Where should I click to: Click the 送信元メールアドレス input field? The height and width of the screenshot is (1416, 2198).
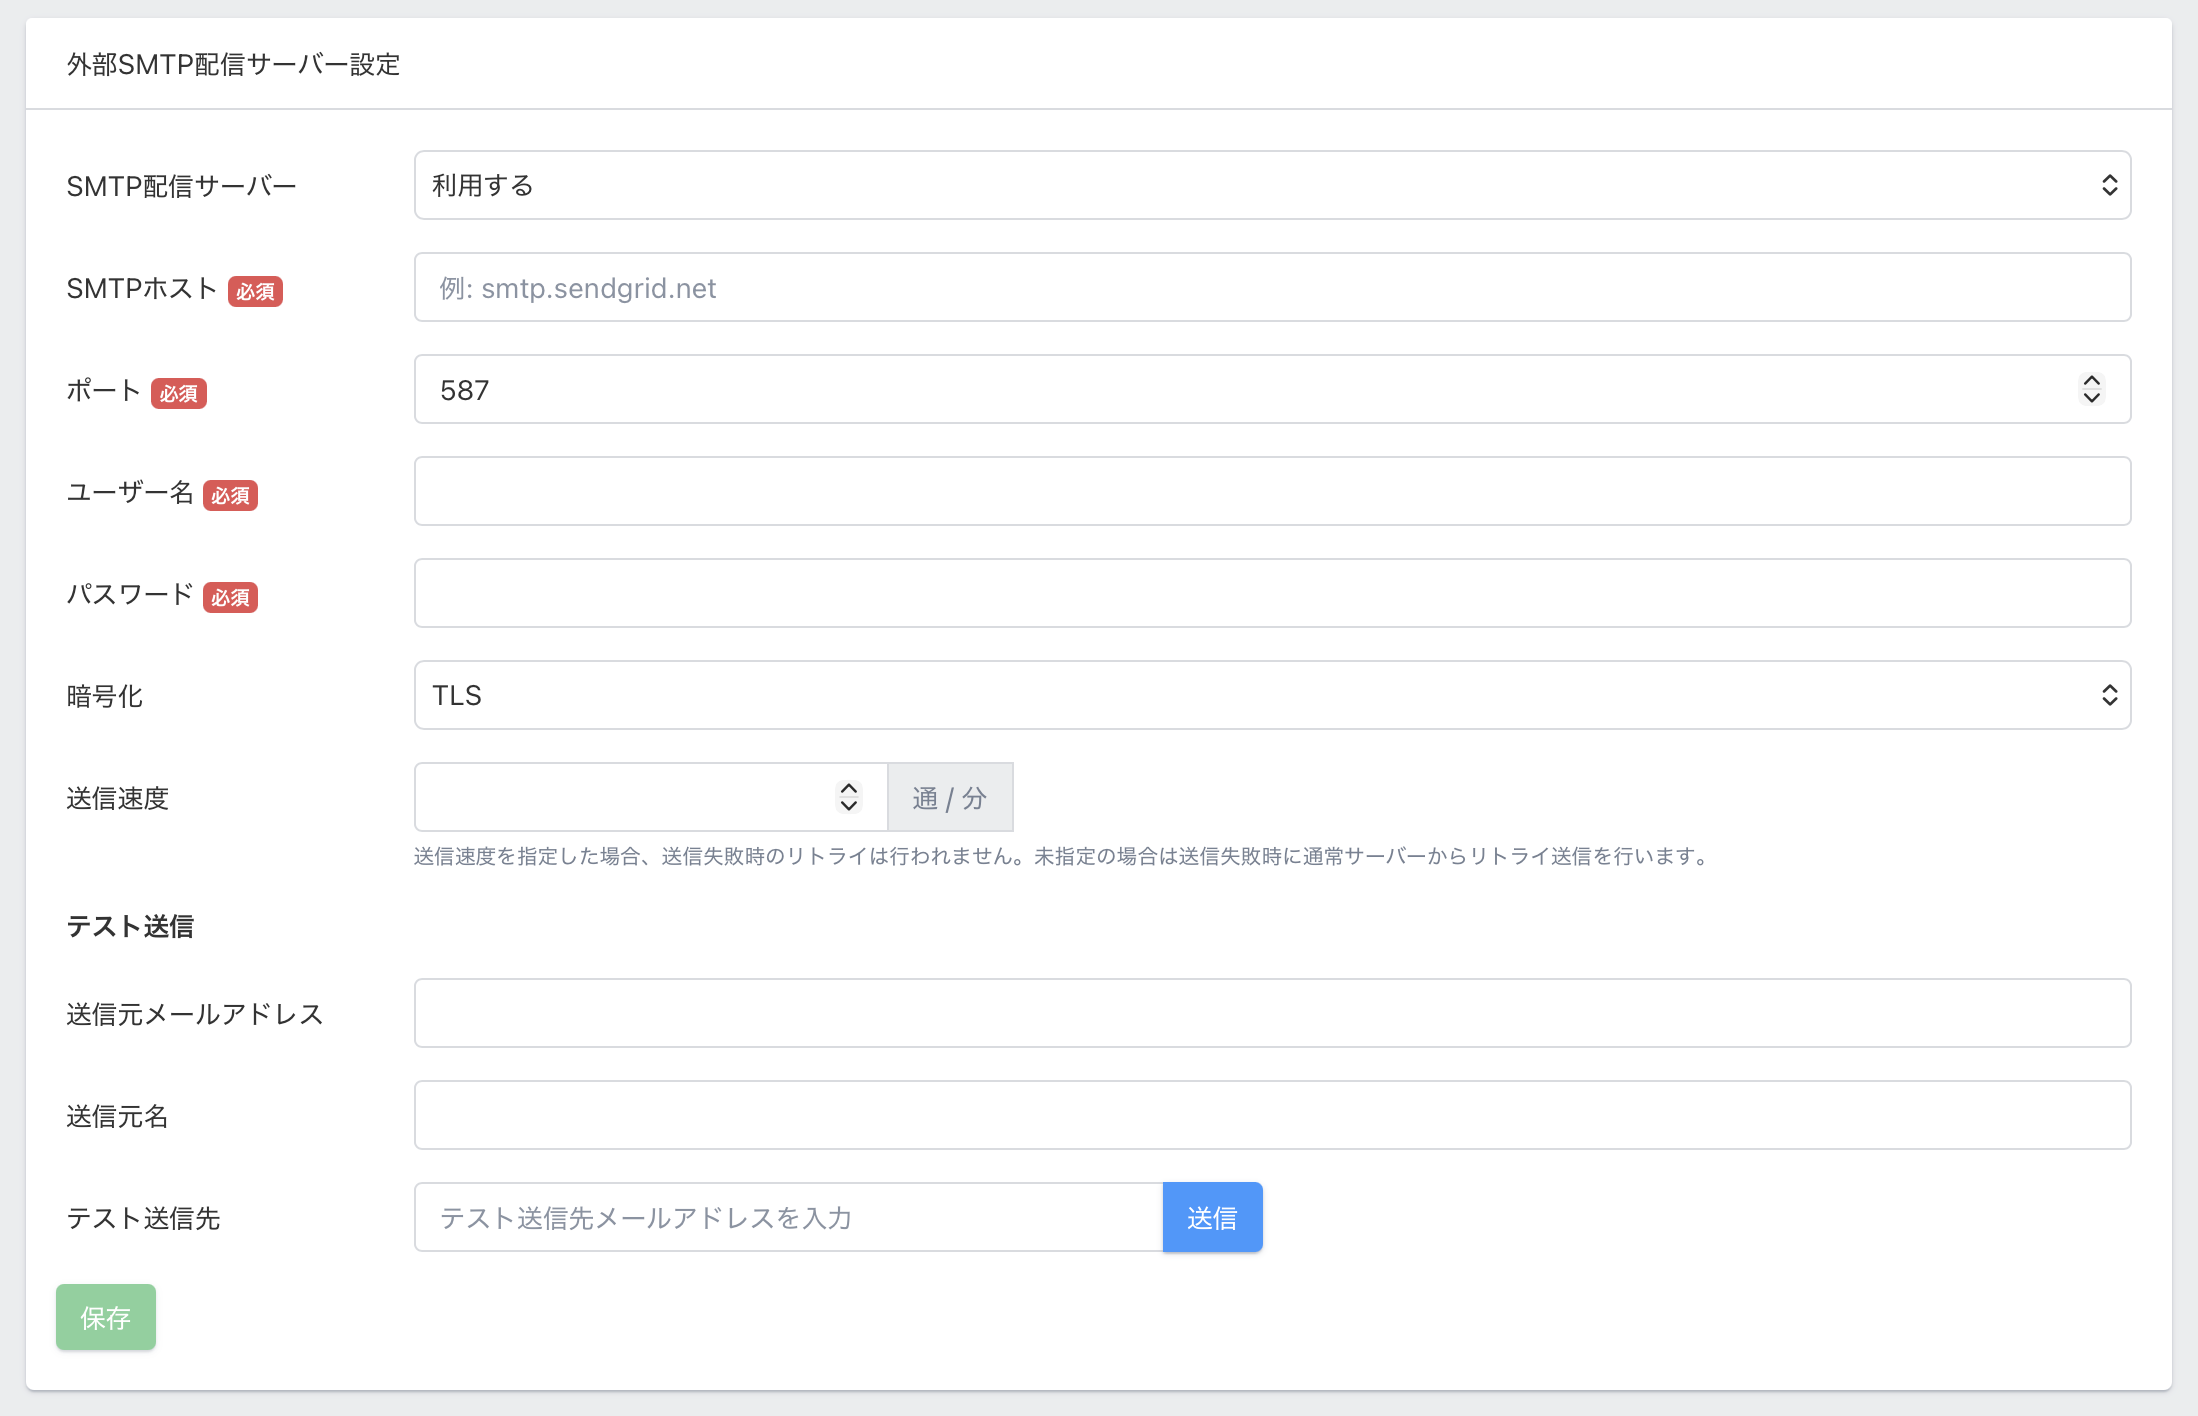tap(1271, 1013)
